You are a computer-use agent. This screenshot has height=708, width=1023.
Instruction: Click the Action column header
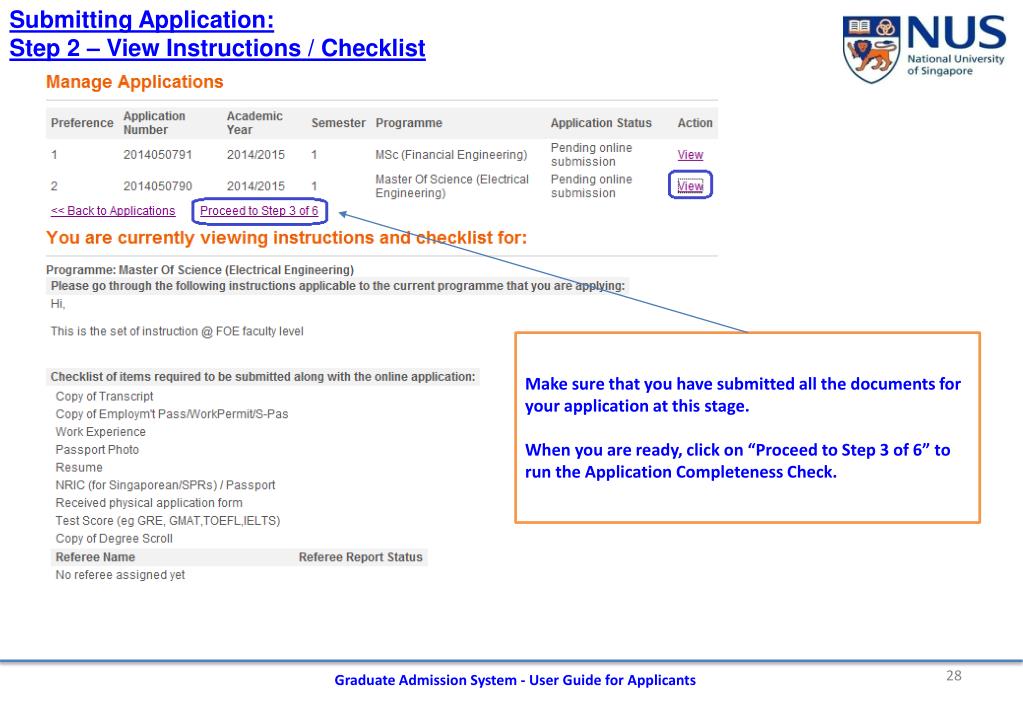(695, 123)
